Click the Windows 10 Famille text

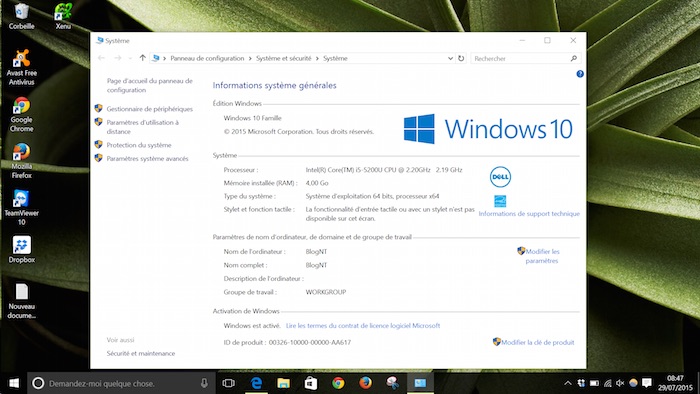point(253,118)
